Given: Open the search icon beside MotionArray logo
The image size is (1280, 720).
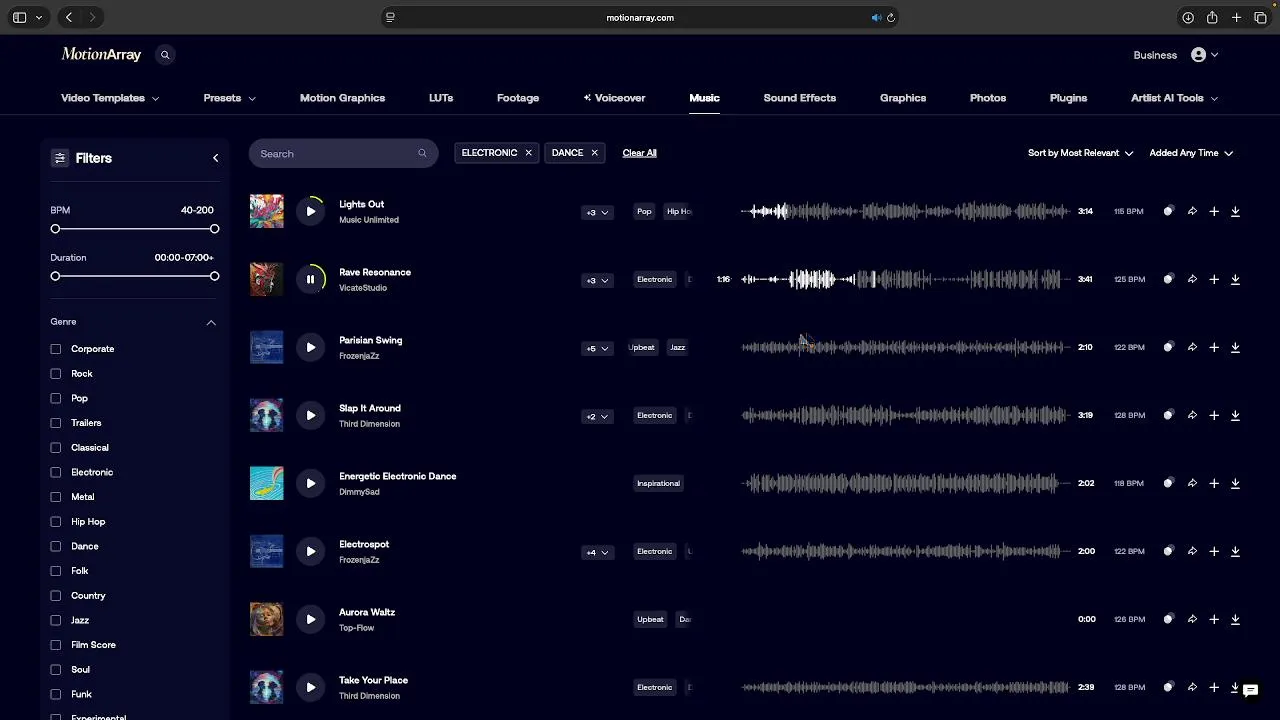Looking at the screenshot, I should click(x=165, y=55).
